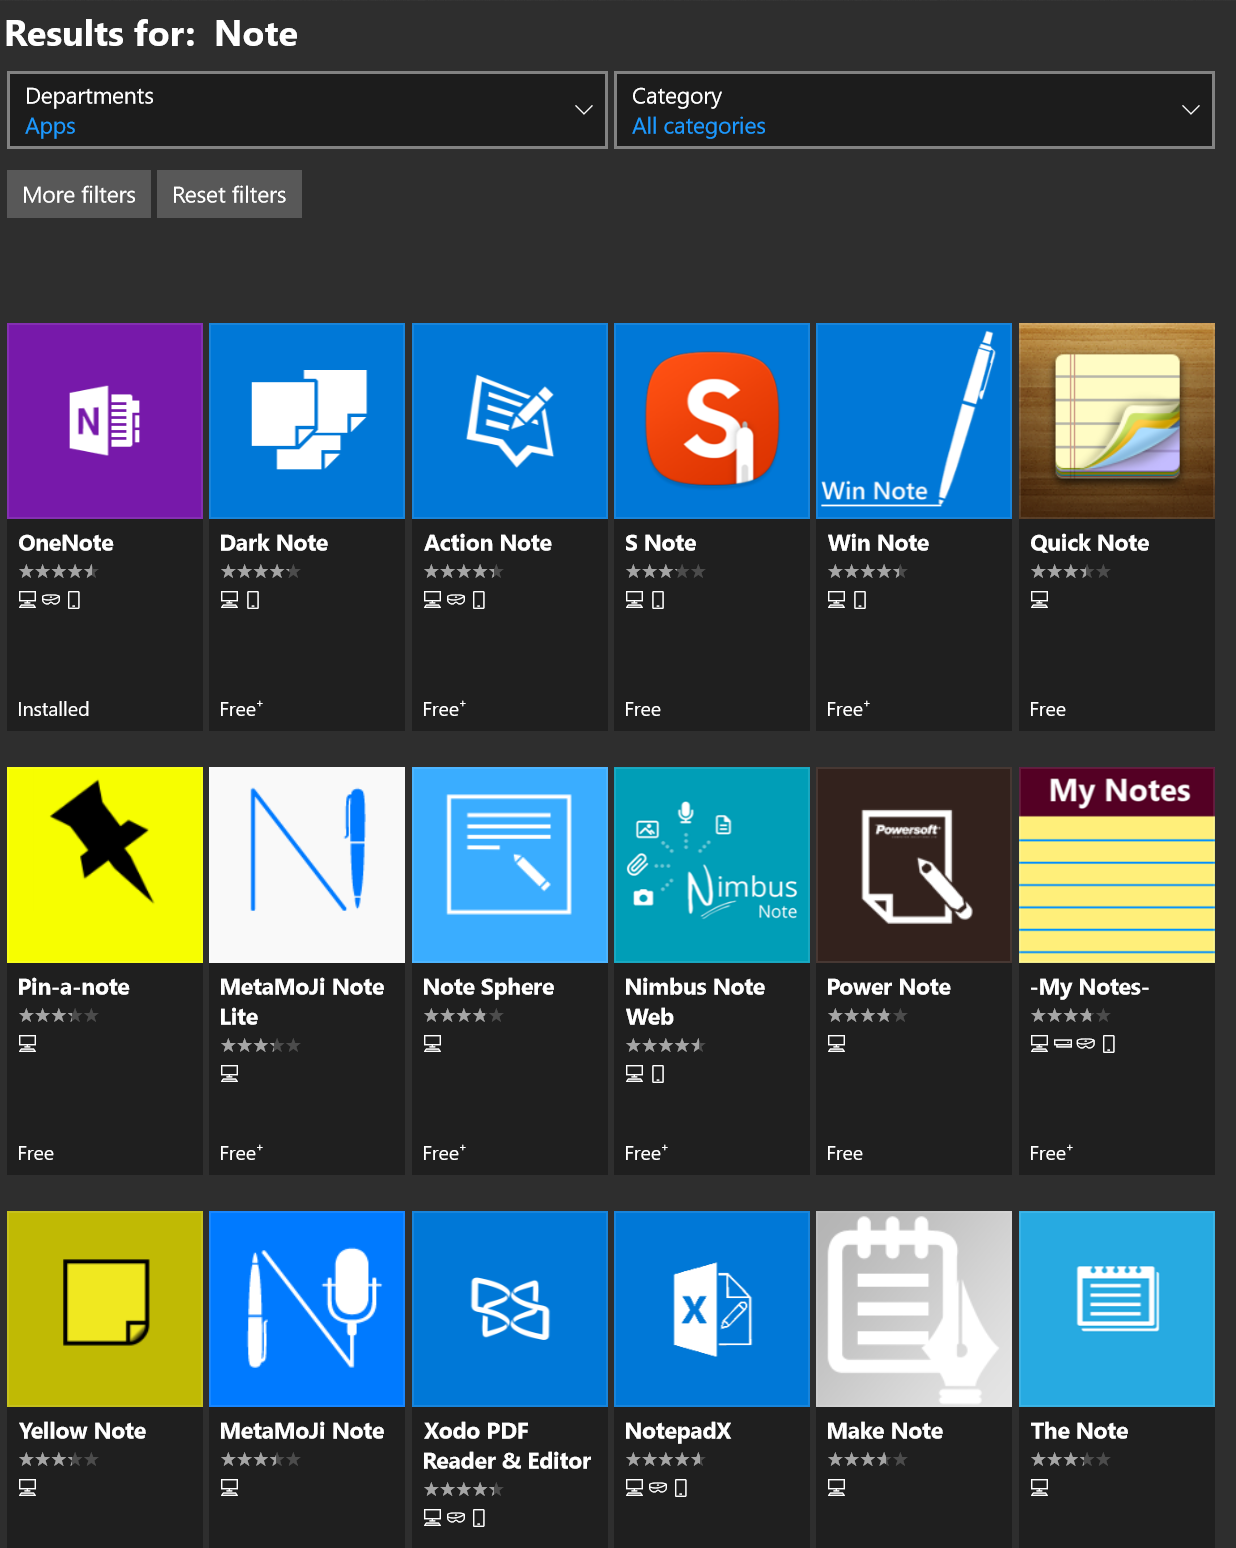1236x1548 pixels.
Task: Open the OneNote app tile
Action: point(104,420)
